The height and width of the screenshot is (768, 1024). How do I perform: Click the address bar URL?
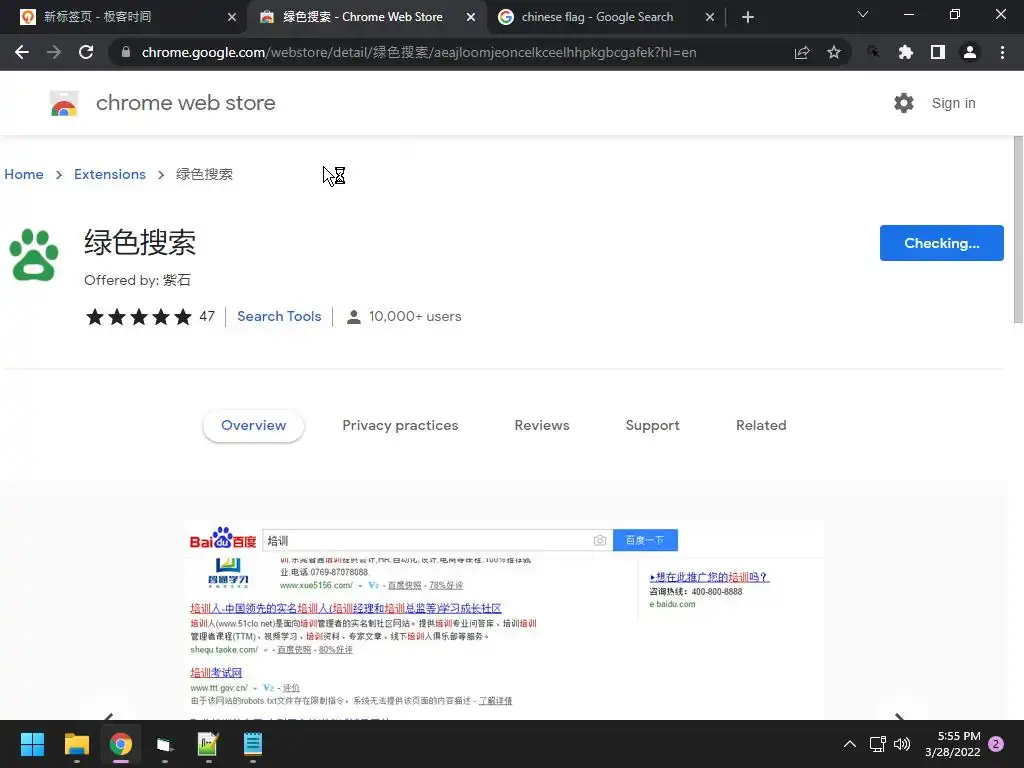tap(419, 52)
